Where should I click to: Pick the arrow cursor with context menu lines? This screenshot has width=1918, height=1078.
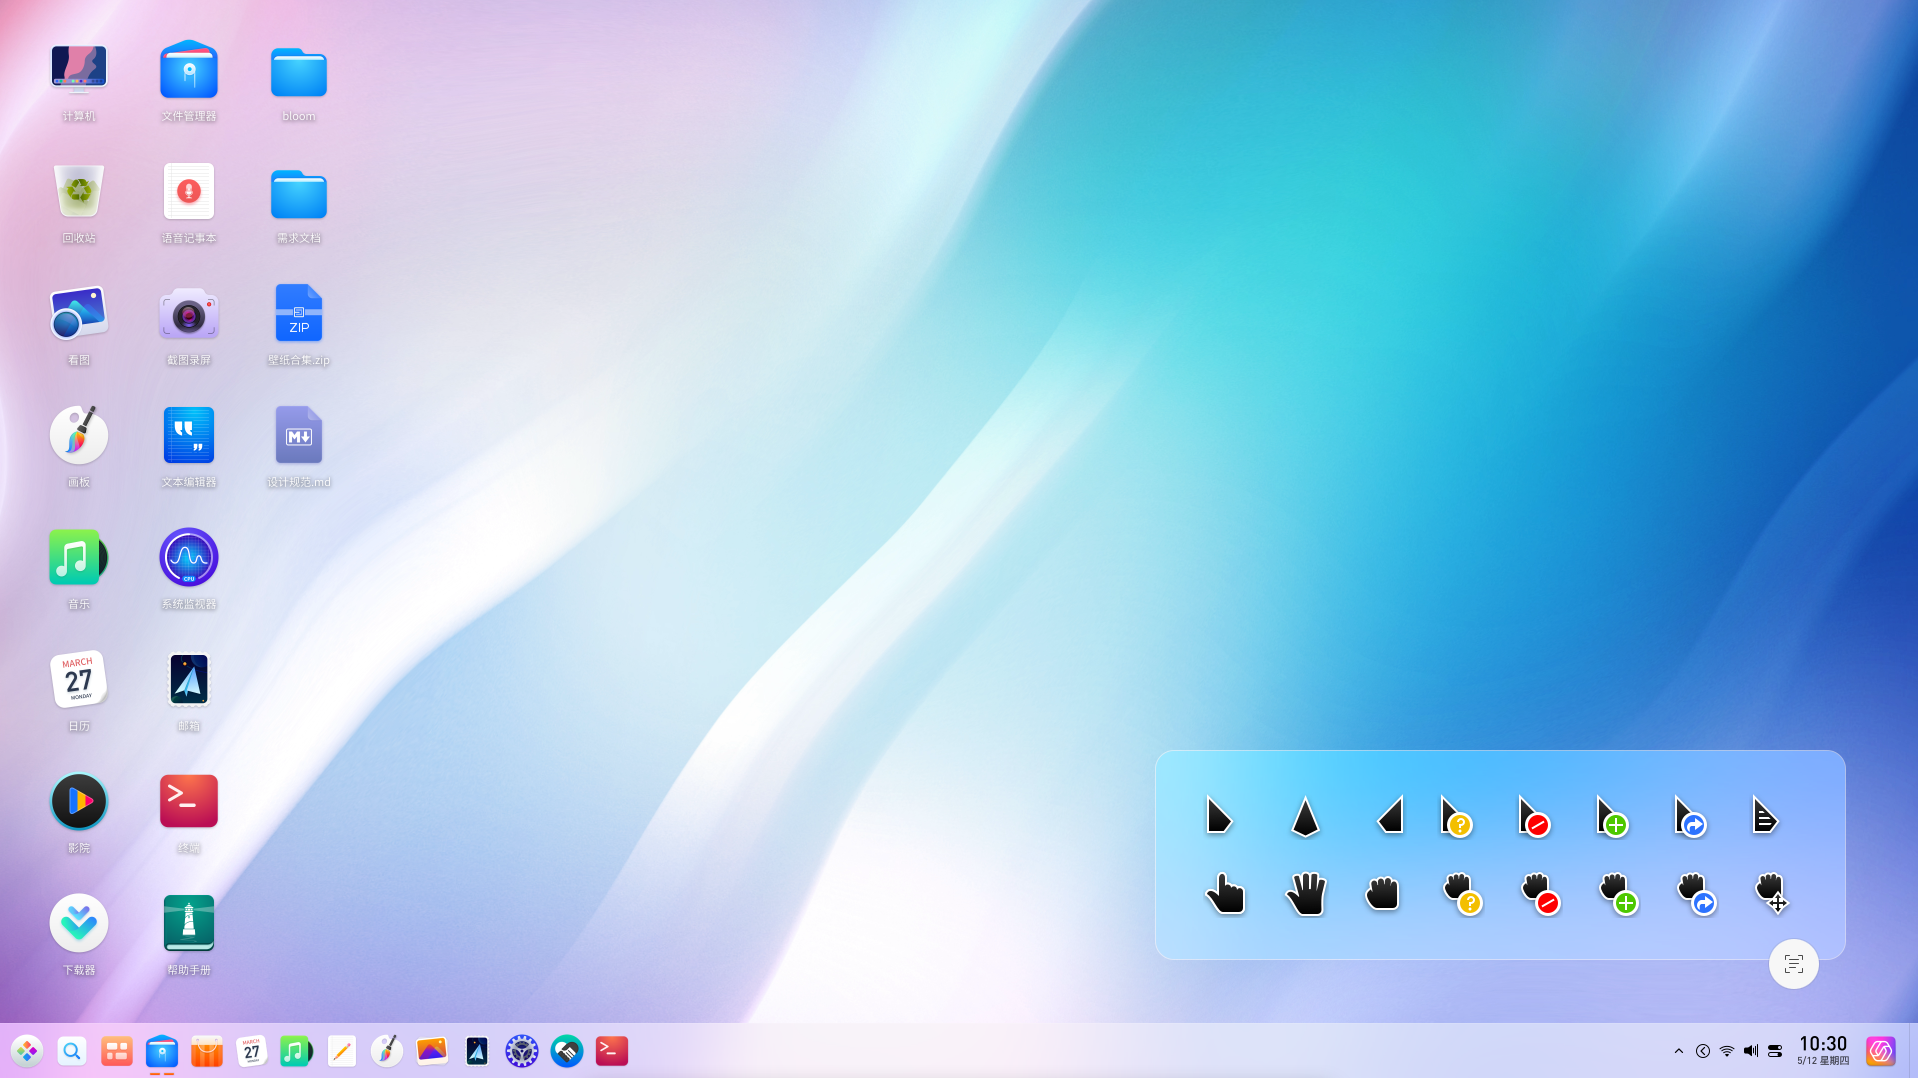(1765, 816)
